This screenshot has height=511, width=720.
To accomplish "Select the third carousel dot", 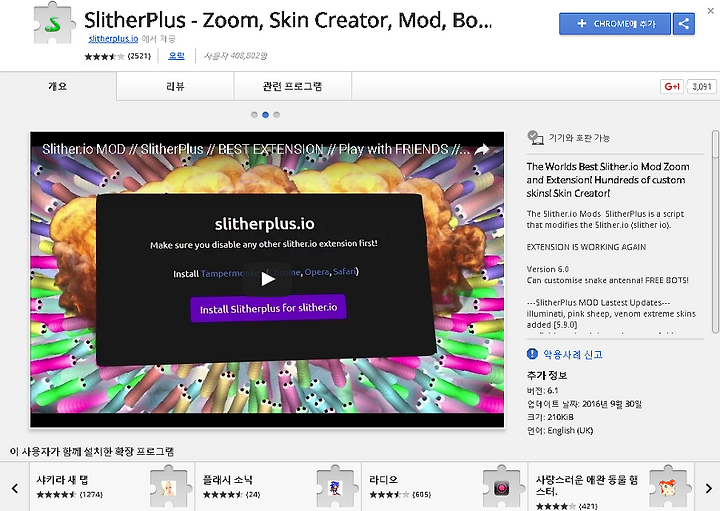I will pyautogui.click(x=276, y=115).
